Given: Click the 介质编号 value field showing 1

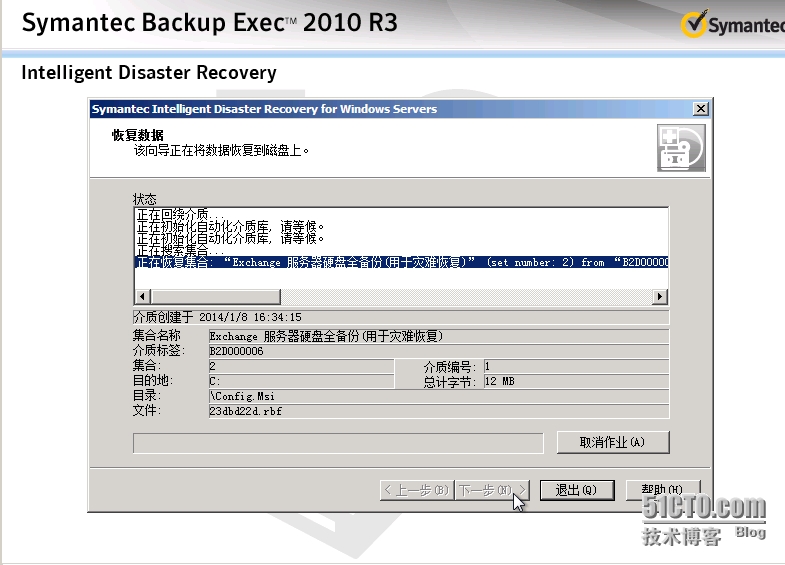Looking at the screenshot, I should tap(576, 366).
